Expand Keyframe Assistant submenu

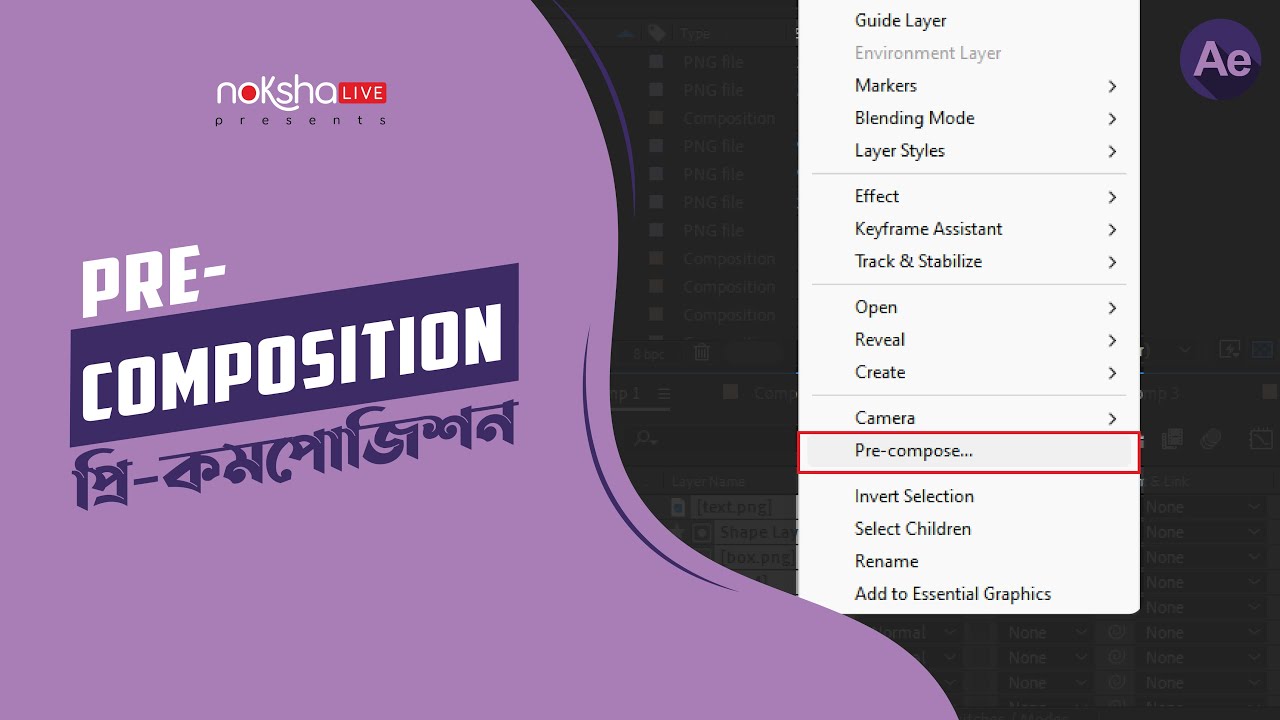click(968, 229)
